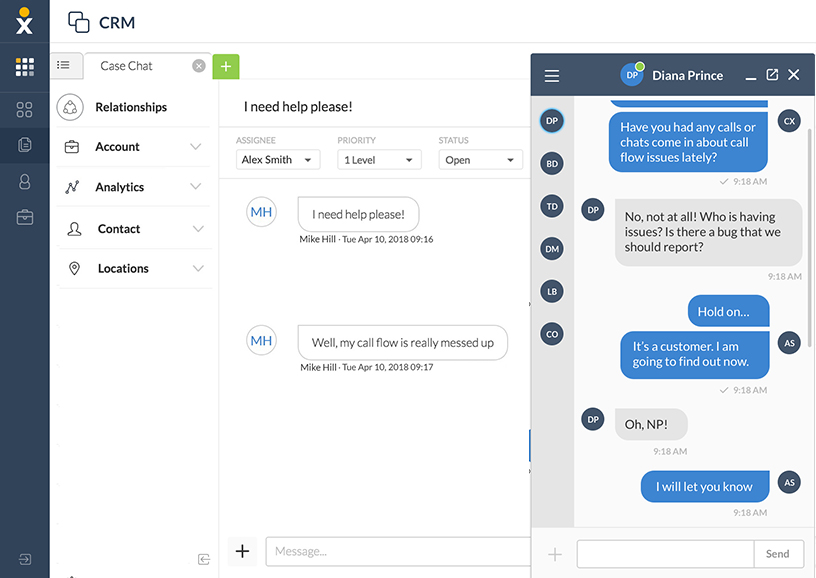
Task: Click the list view icon beside Case Chat tab
Action: tap(66, 65)
